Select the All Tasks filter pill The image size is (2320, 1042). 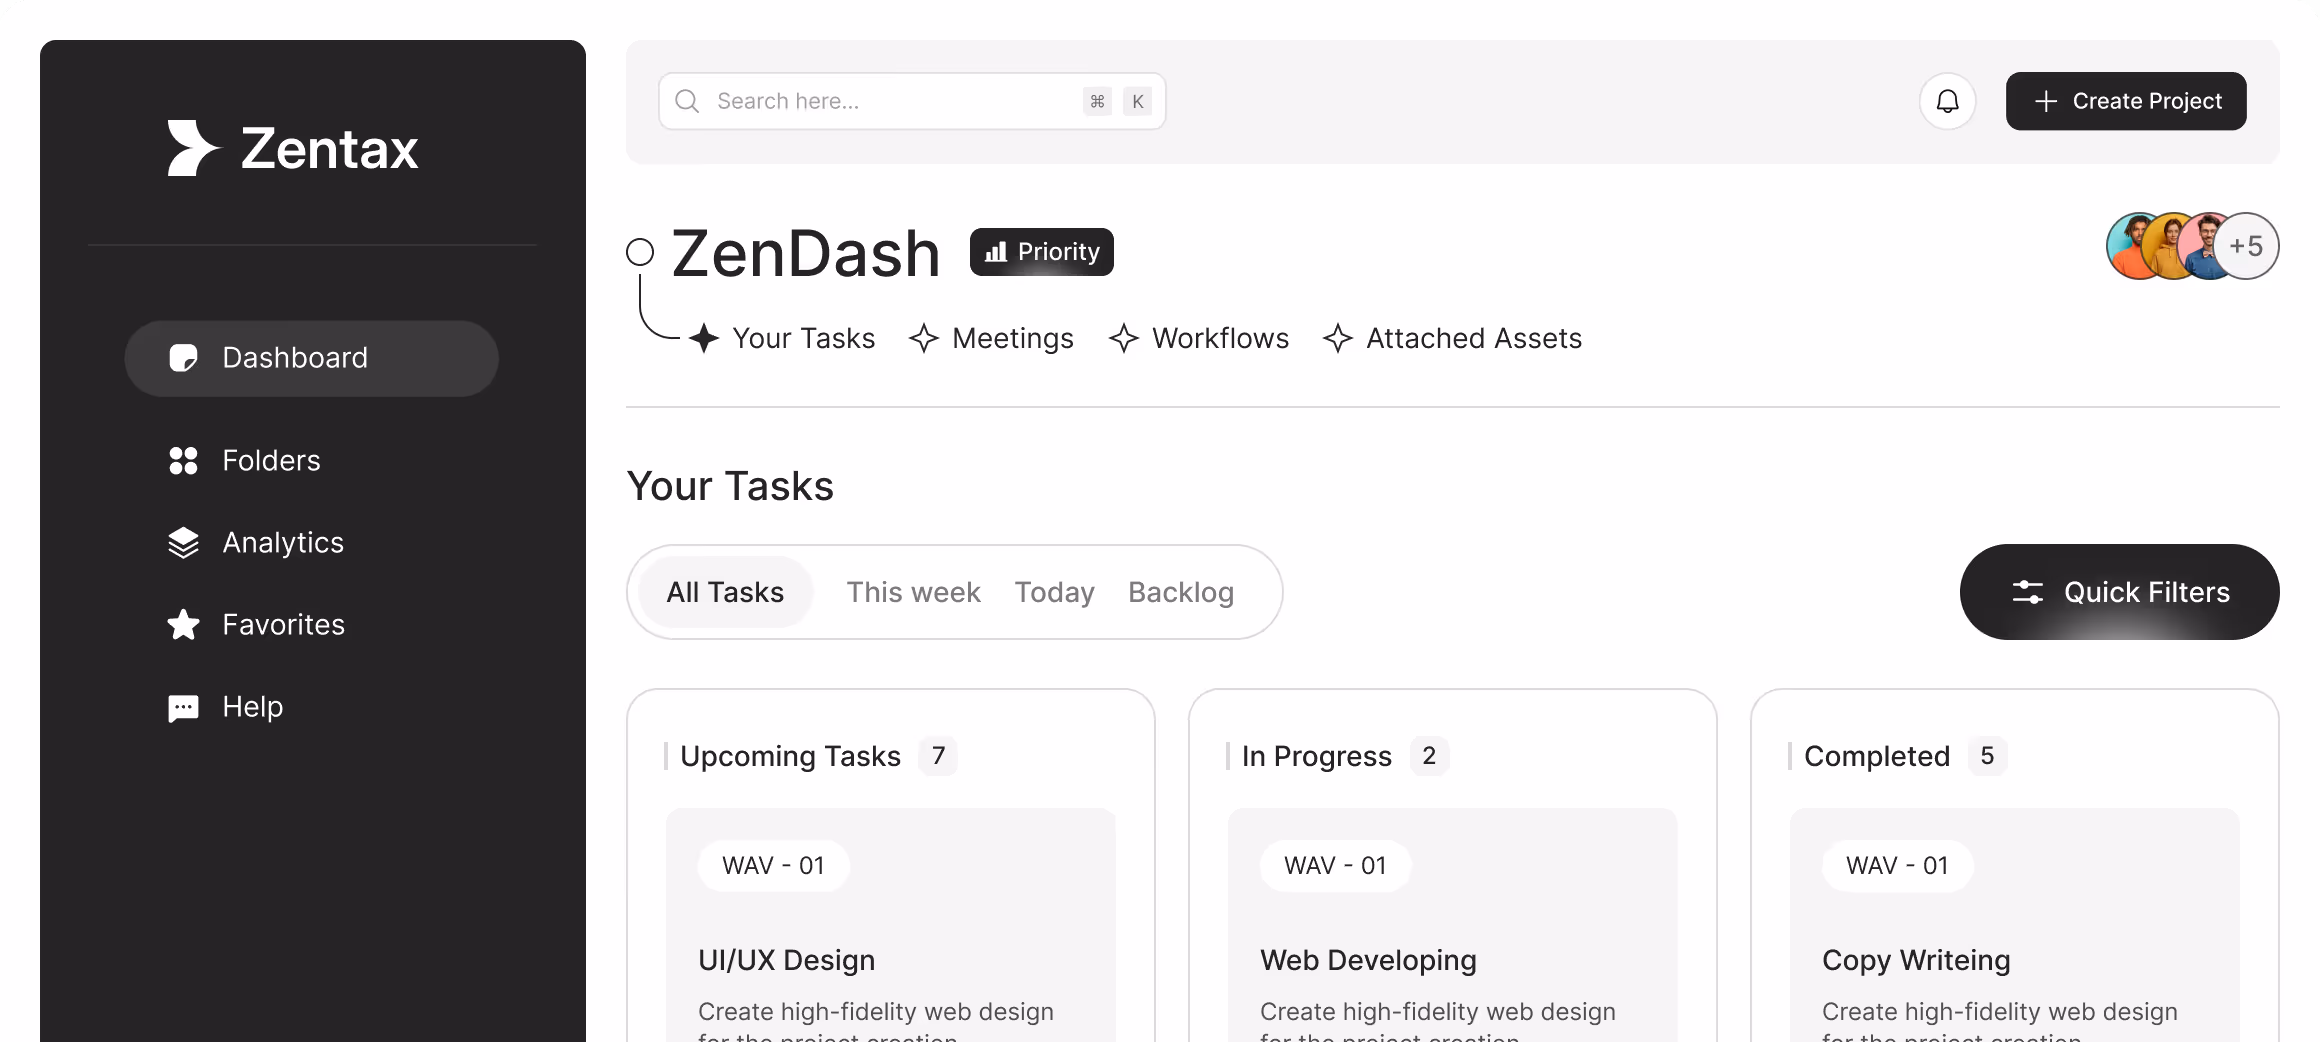pyautogui.click(x=725, y=592)
